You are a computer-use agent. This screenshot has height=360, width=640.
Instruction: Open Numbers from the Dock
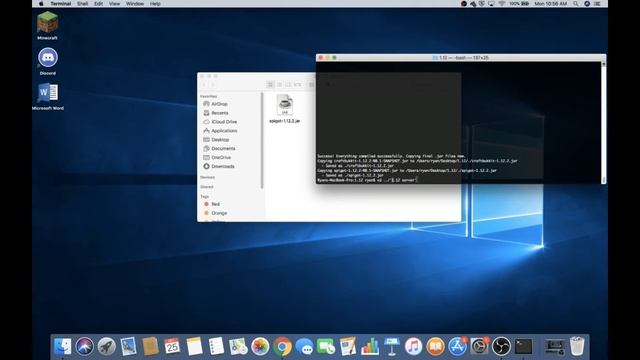[370, 347]
